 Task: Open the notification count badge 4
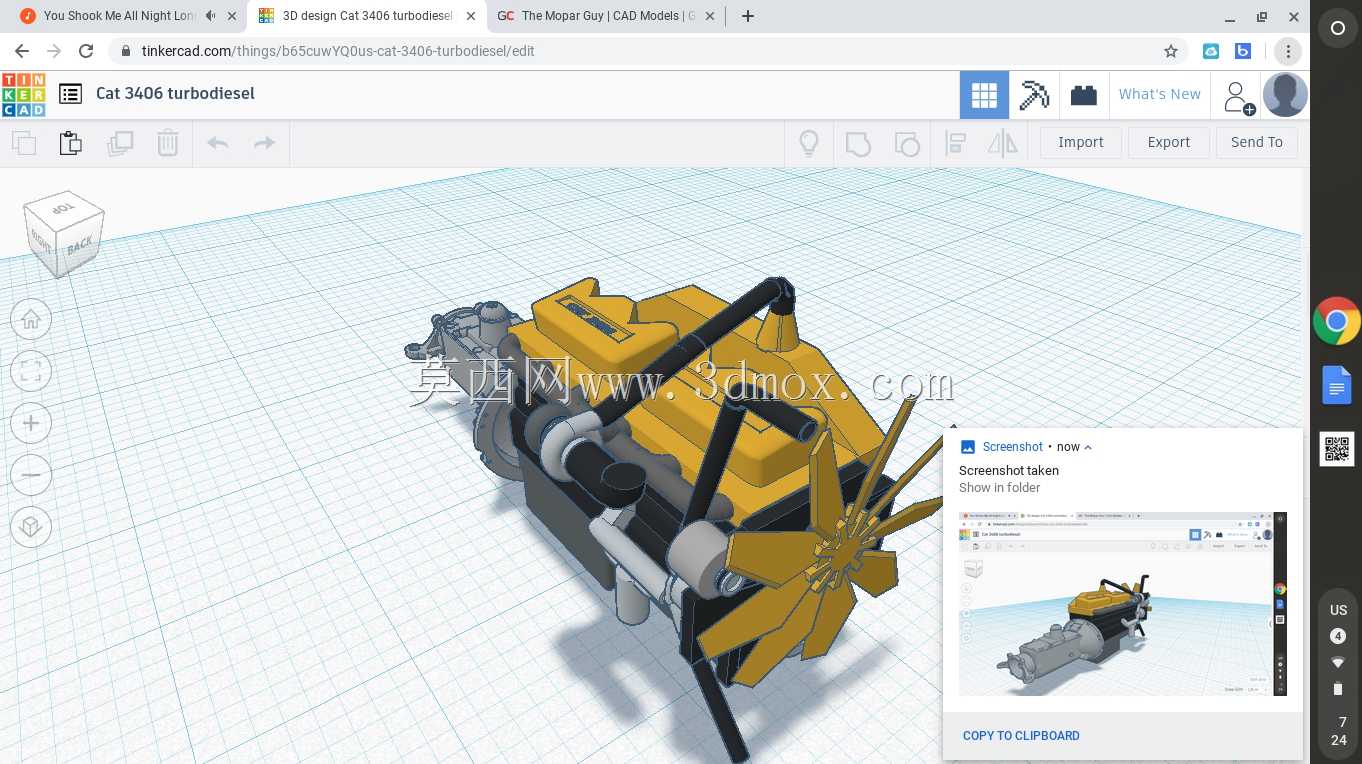(1338, 636)
